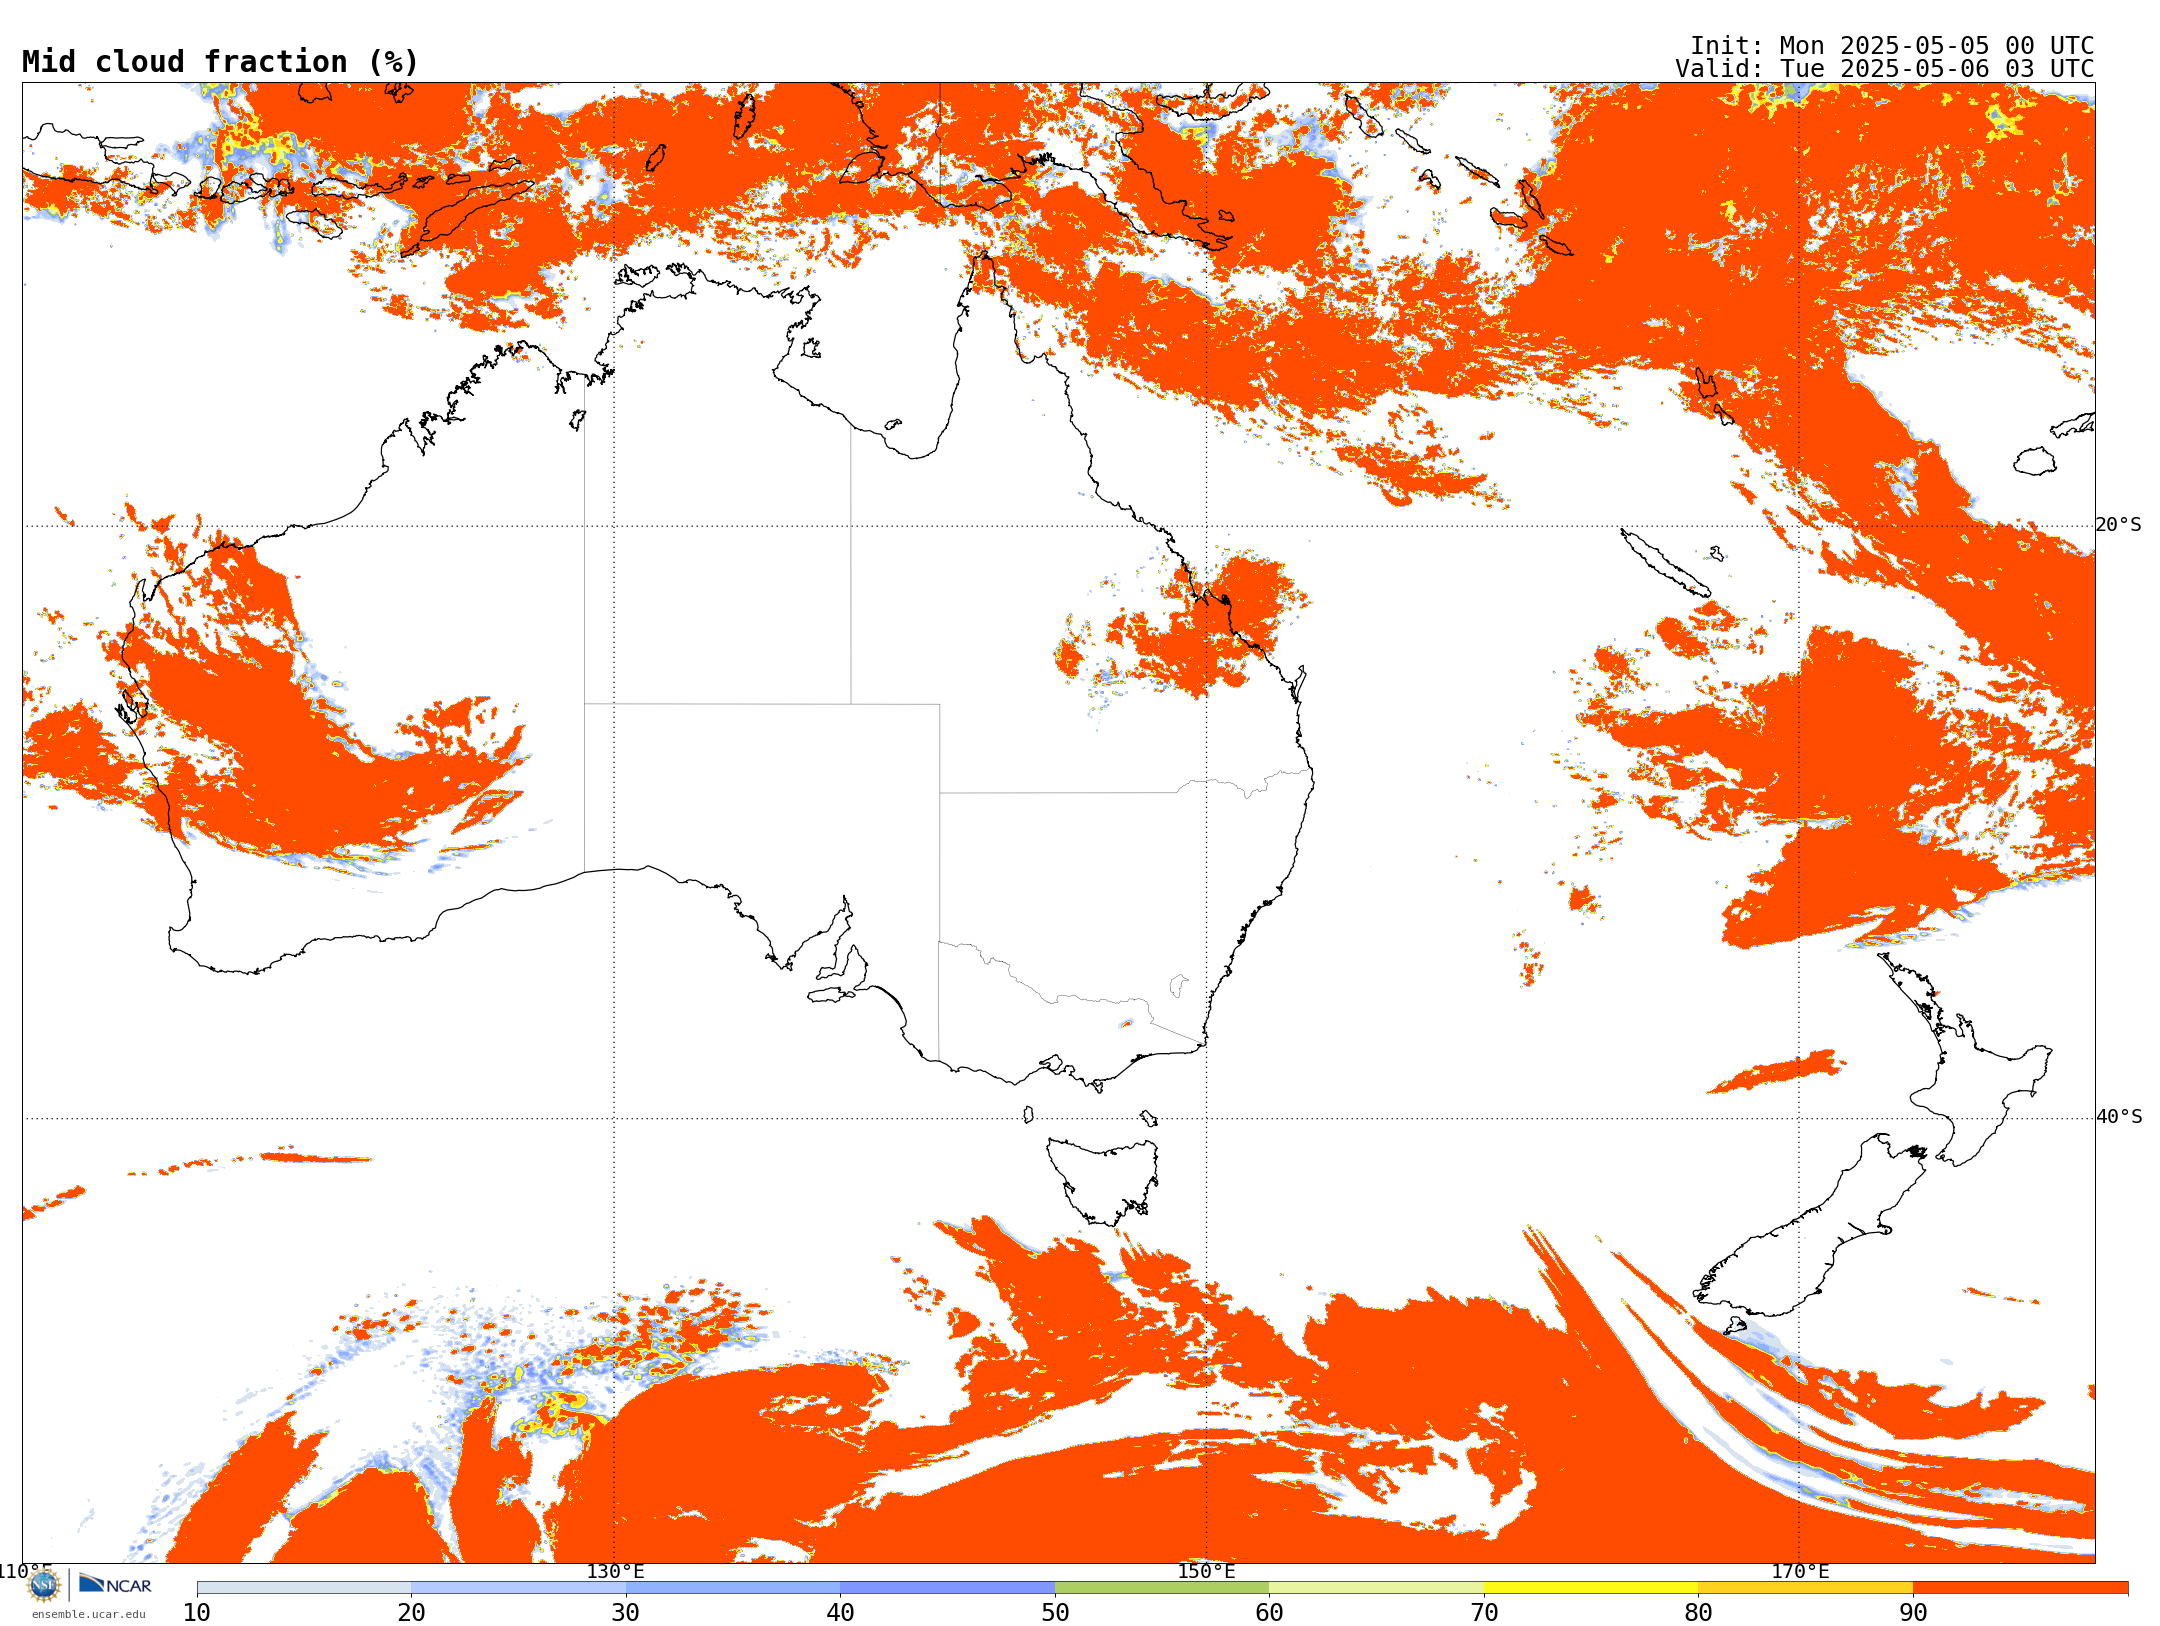
Task: Click the green 50 percent colorbar segment
Action: (1162, 1588)
